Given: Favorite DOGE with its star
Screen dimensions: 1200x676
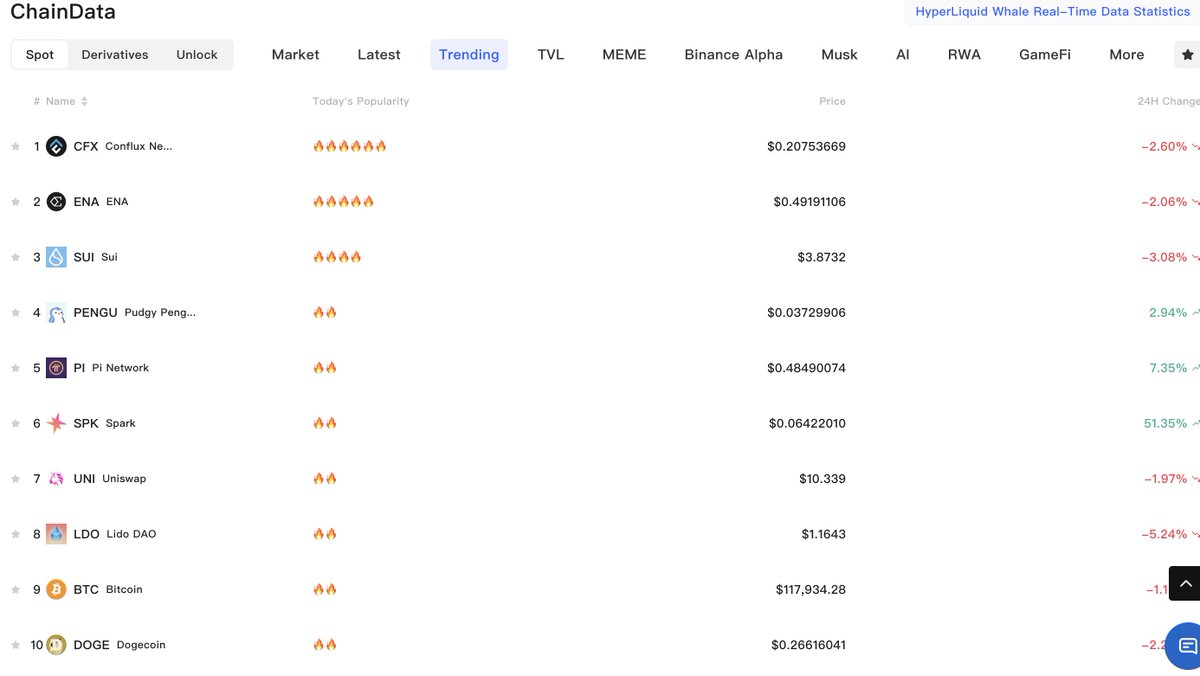Looking at the screenshot, I should 15,645.
